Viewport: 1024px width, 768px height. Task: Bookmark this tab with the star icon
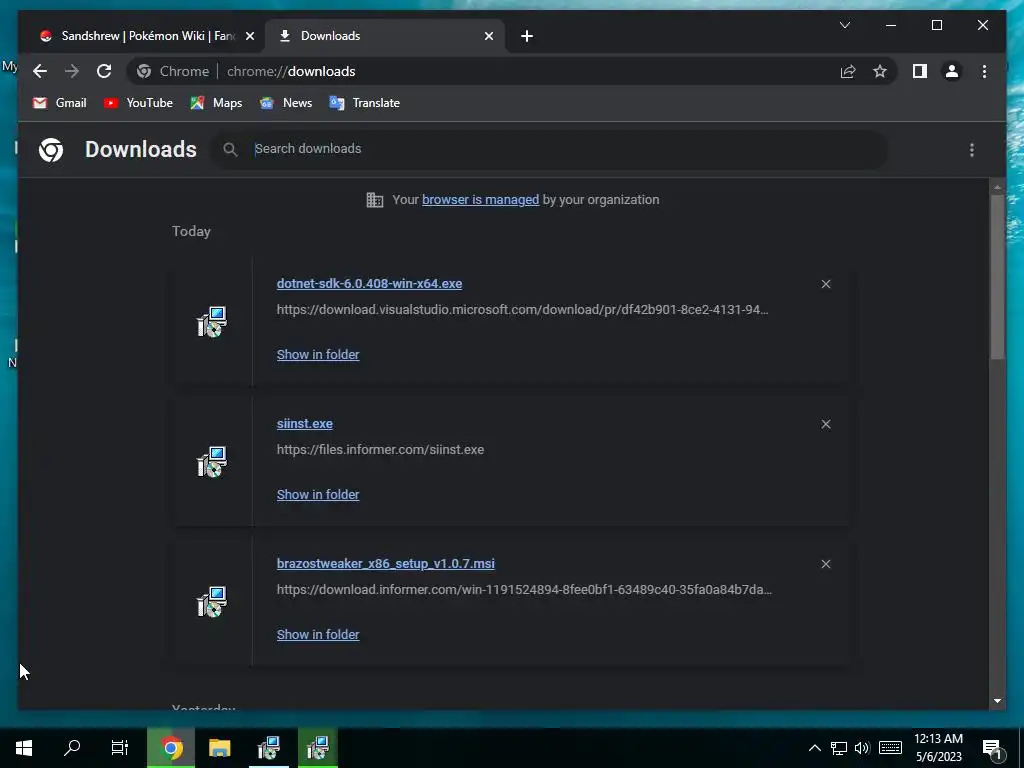880,71
